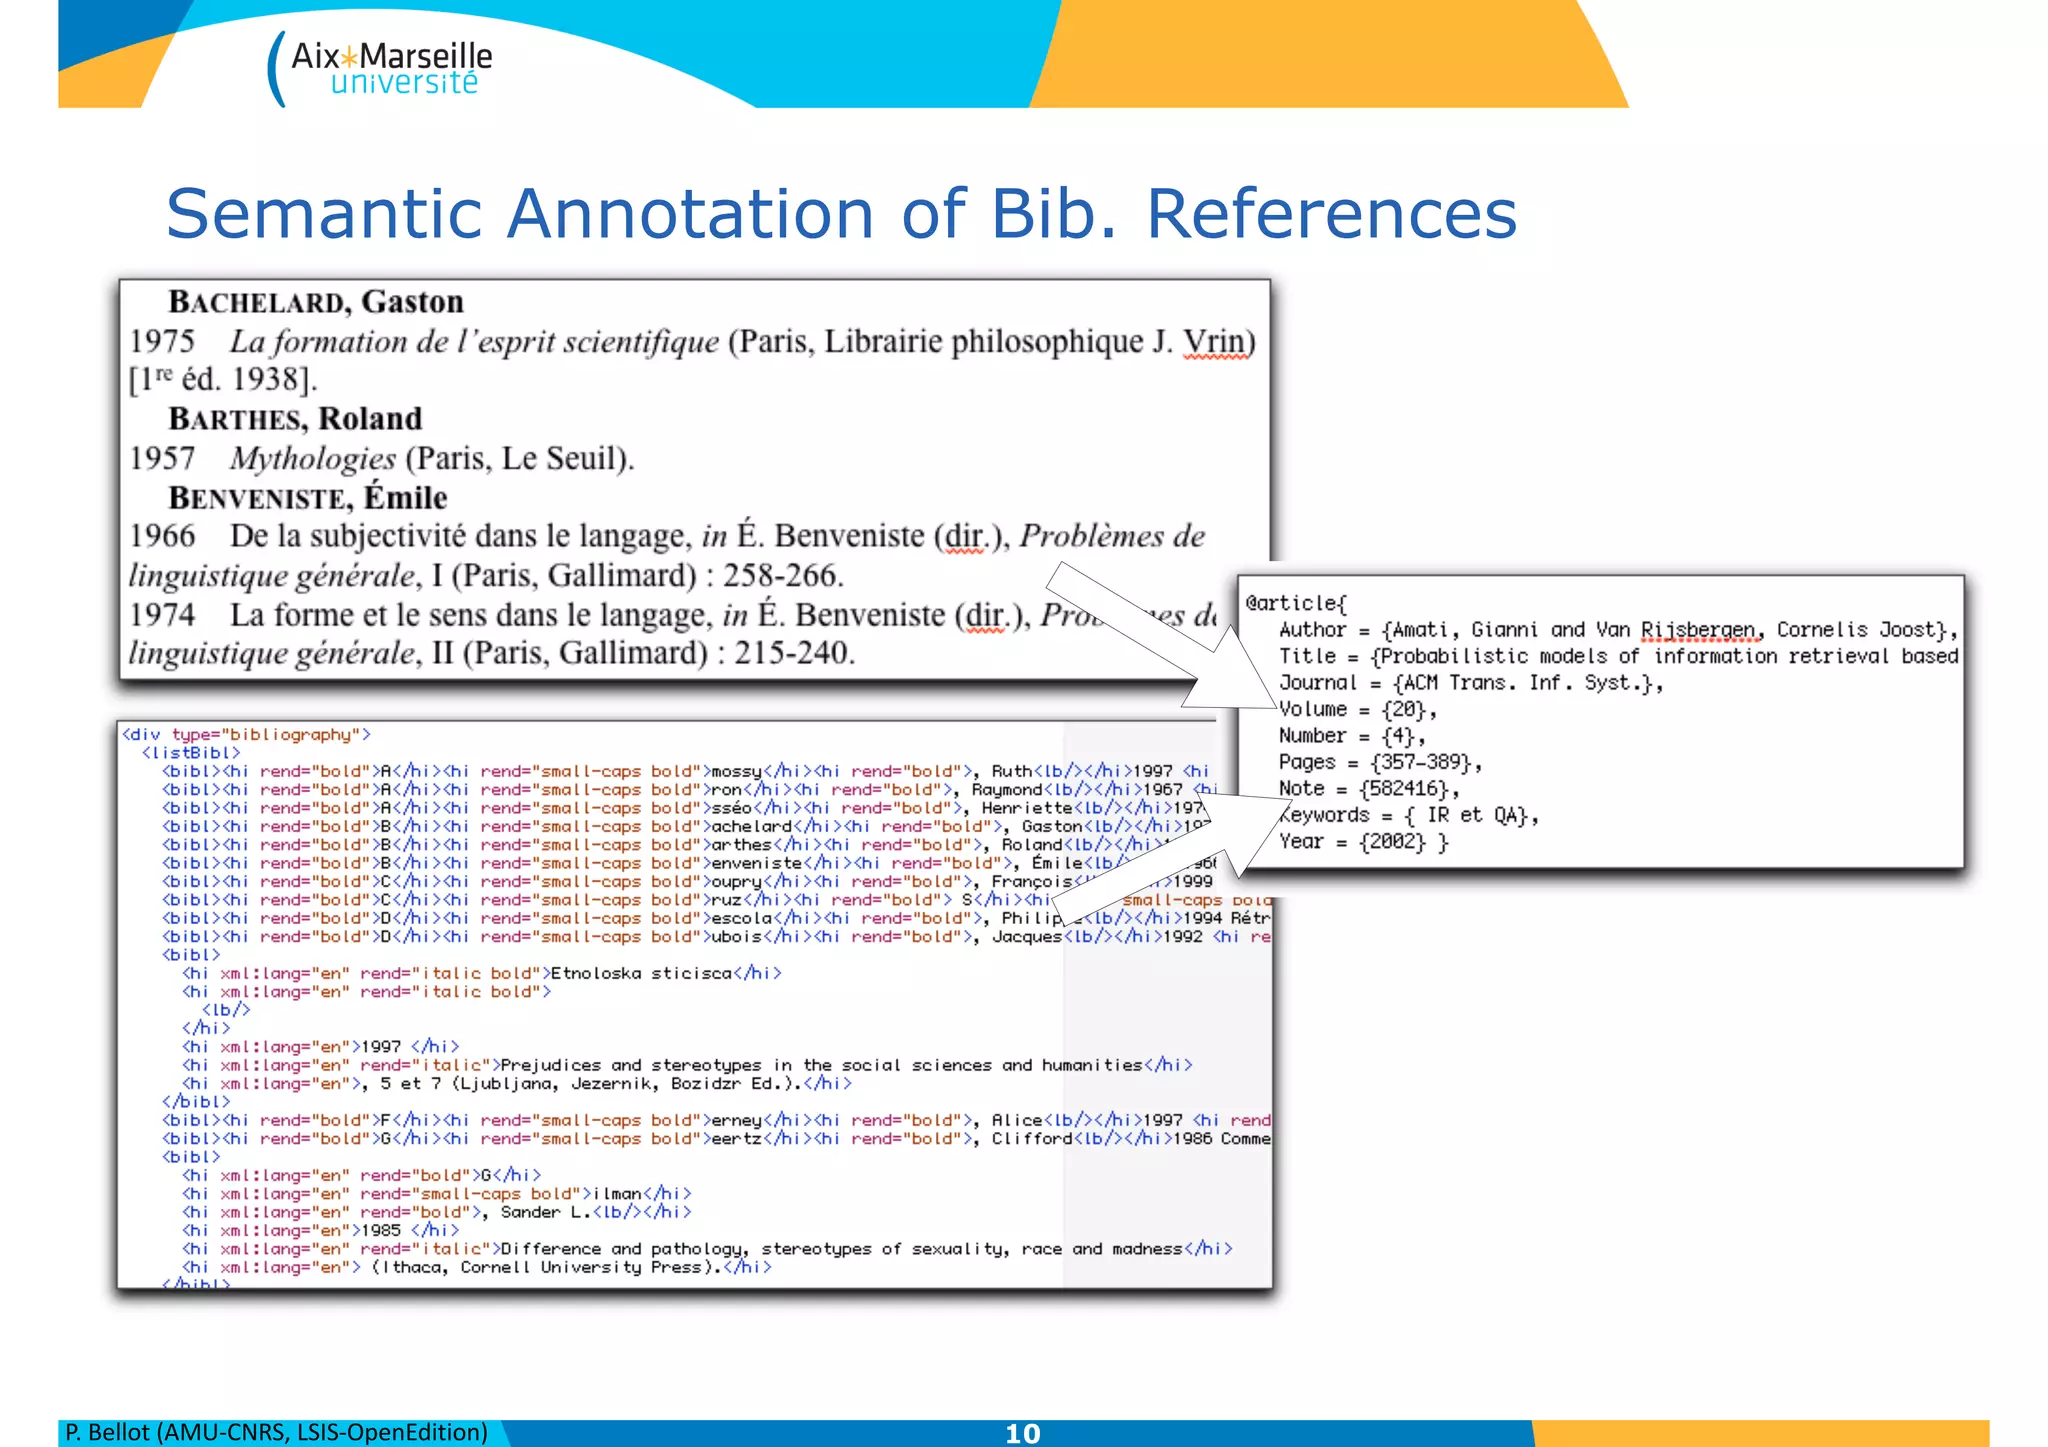Click 'De la subjectivité dans le langage' text
This screenshot has width=2048, height=1447.
click(460, 537)
